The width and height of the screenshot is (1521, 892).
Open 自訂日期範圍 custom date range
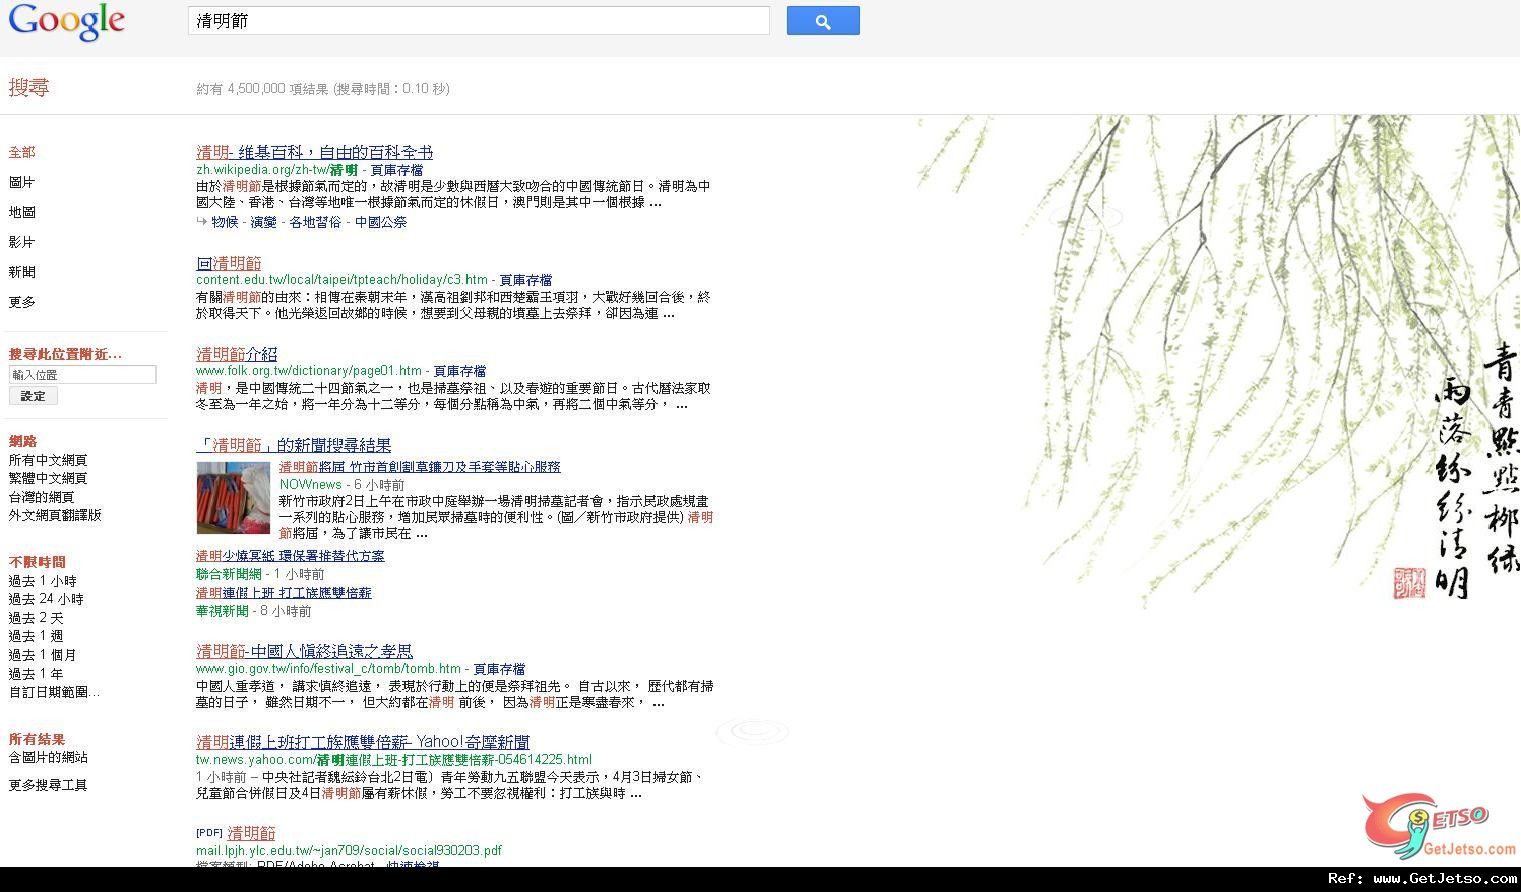[54, 692]
